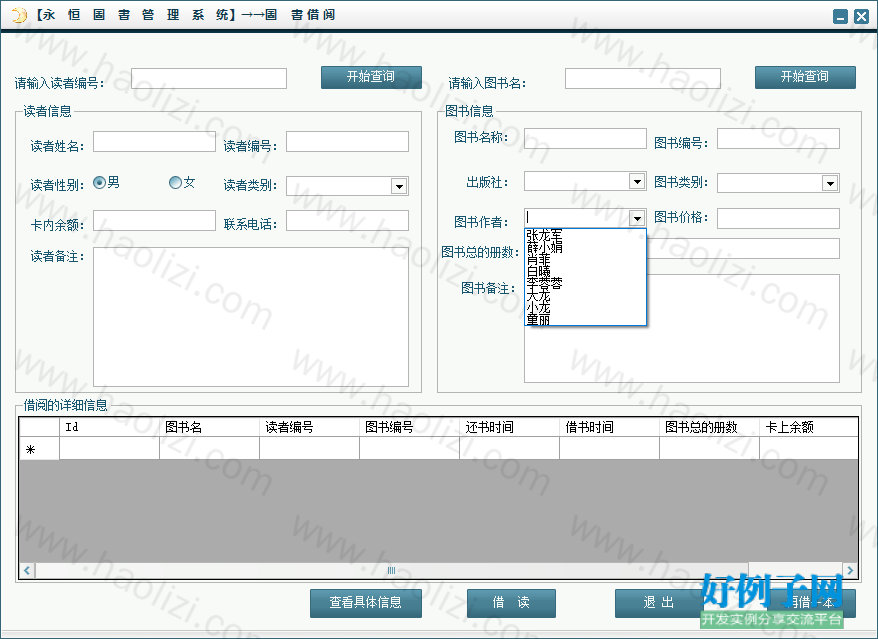The height and width of the screenshot is (639, 878).
Task: Click the 请输入图书名 input field
Action: (x=643, y=78)
